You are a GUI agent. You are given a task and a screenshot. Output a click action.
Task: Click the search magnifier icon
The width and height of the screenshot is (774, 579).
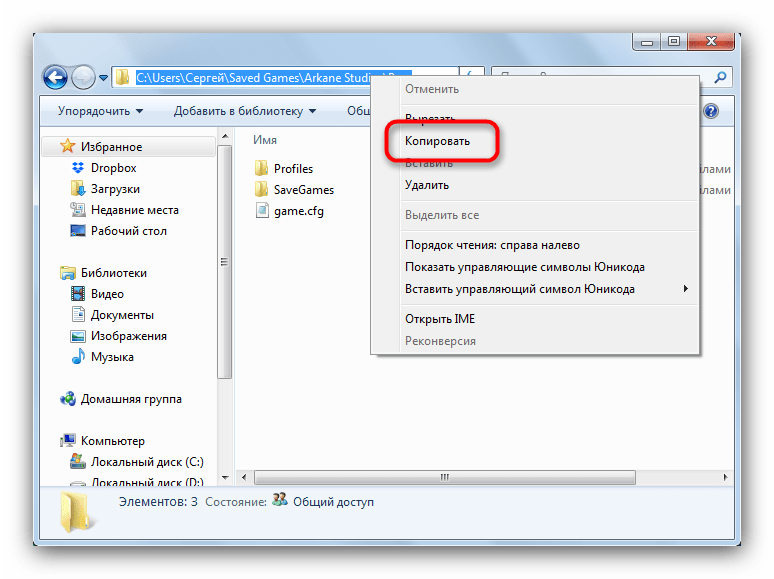click(x=720, y=77)
